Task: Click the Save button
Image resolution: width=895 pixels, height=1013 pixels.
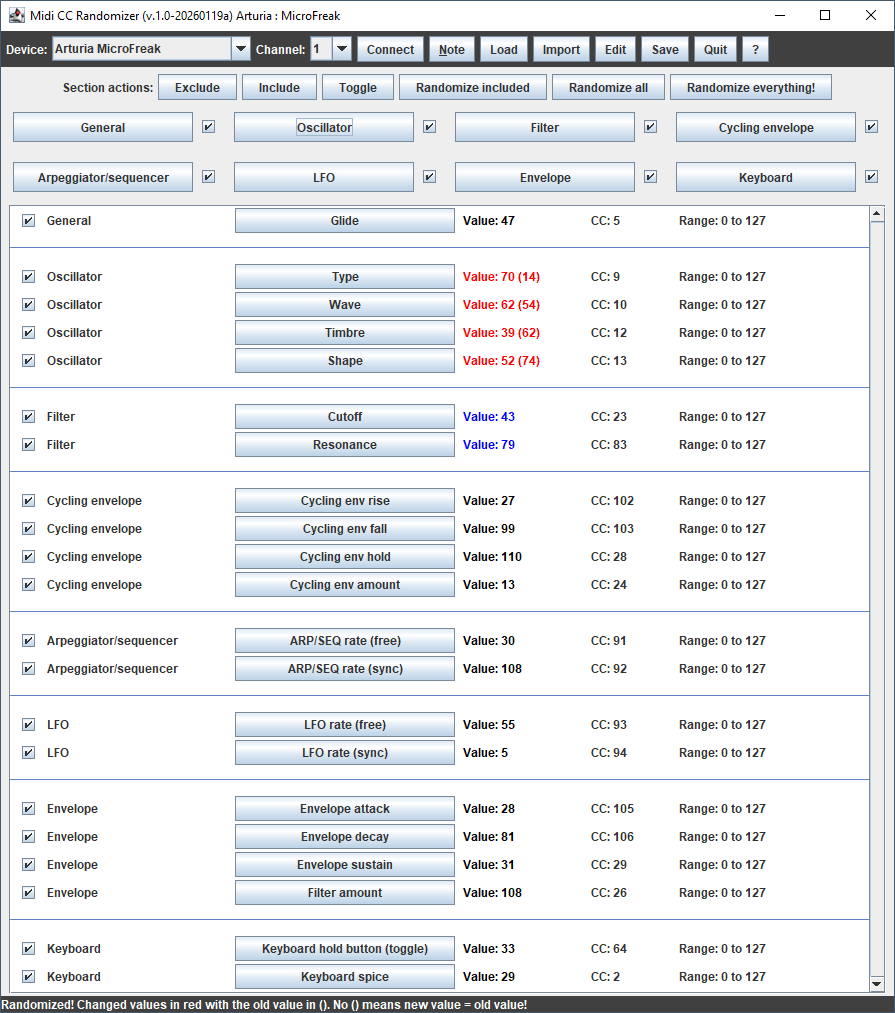Action: coord(665,49)
